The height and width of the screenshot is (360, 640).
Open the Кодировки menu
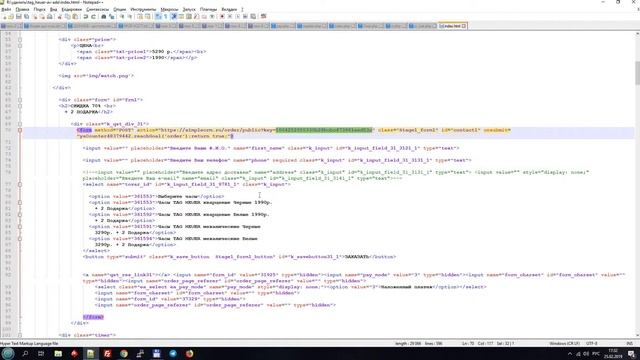pyautogui.click(x=71, y=9)
